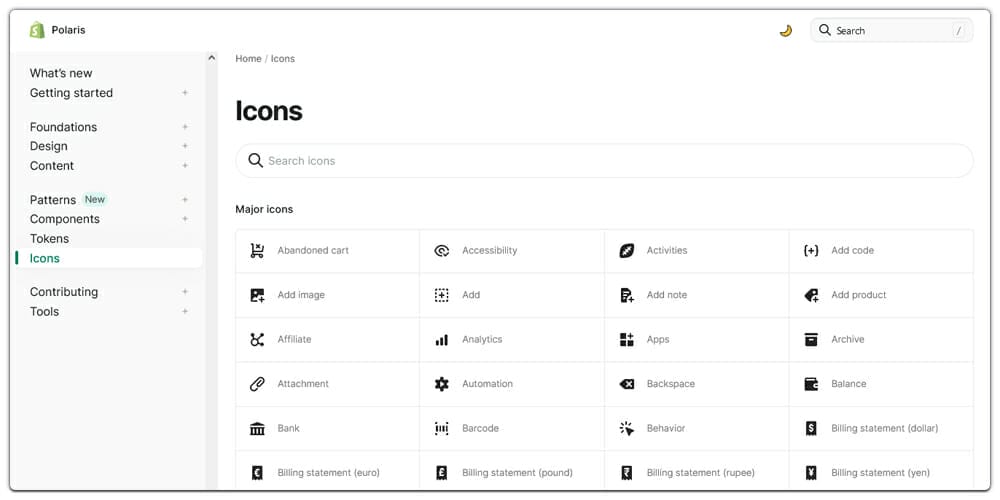Choose the Affiliate icon

257,340
